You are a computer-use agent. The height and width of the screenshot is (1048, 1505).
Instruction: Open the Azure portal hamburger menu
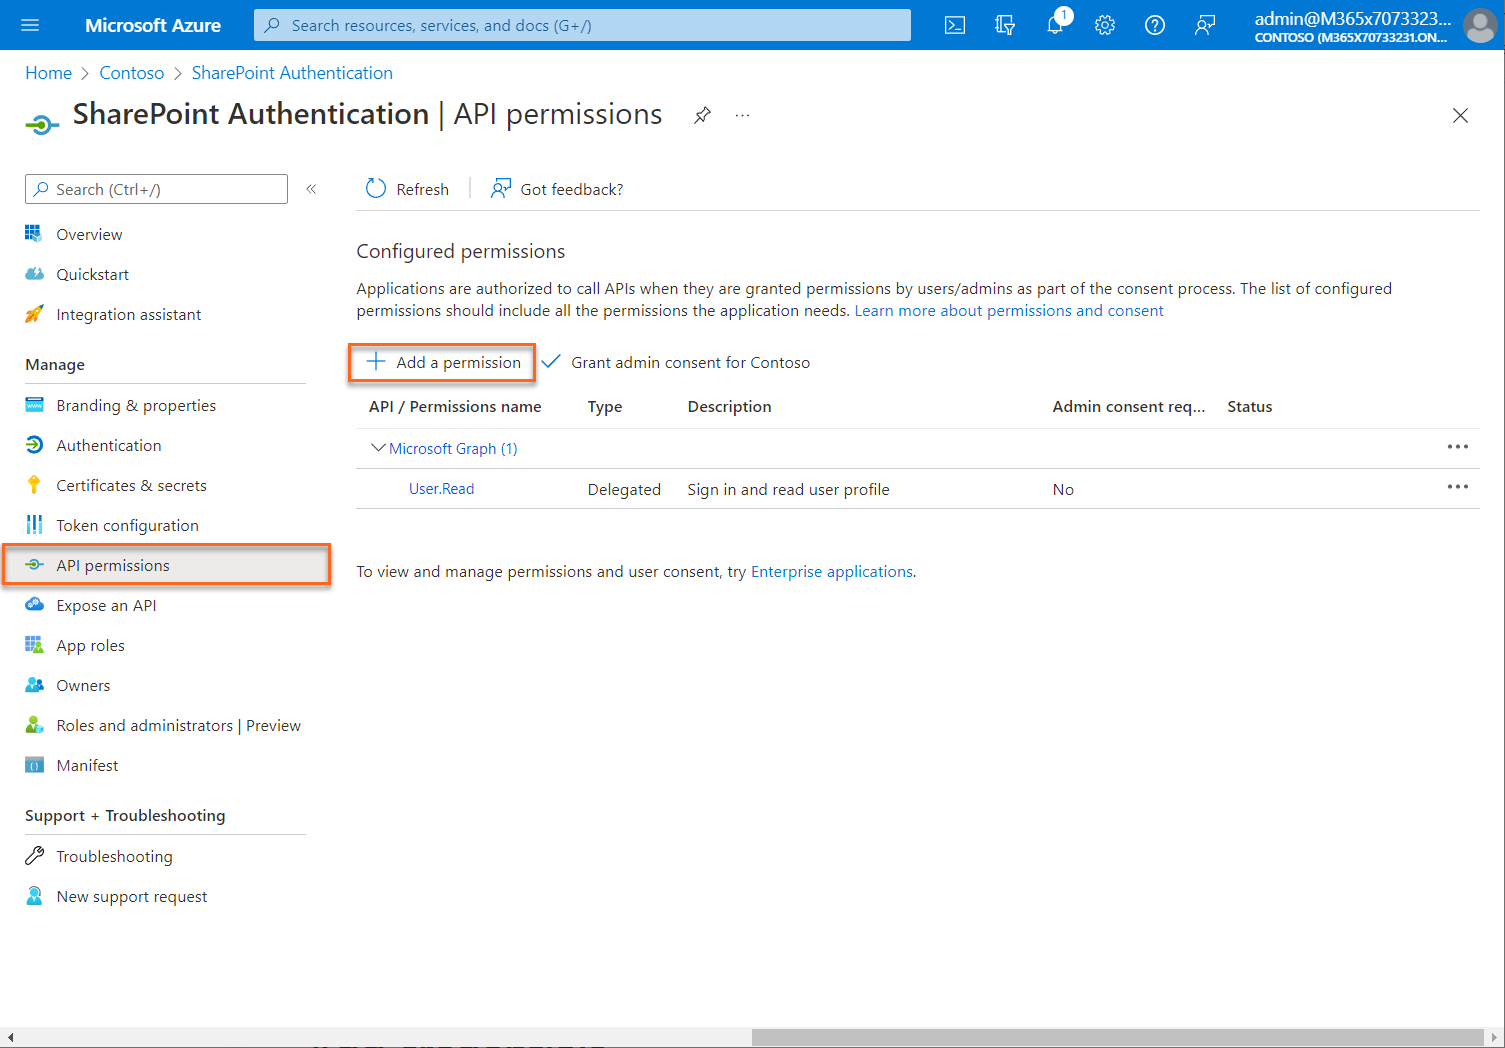point(29,25)
